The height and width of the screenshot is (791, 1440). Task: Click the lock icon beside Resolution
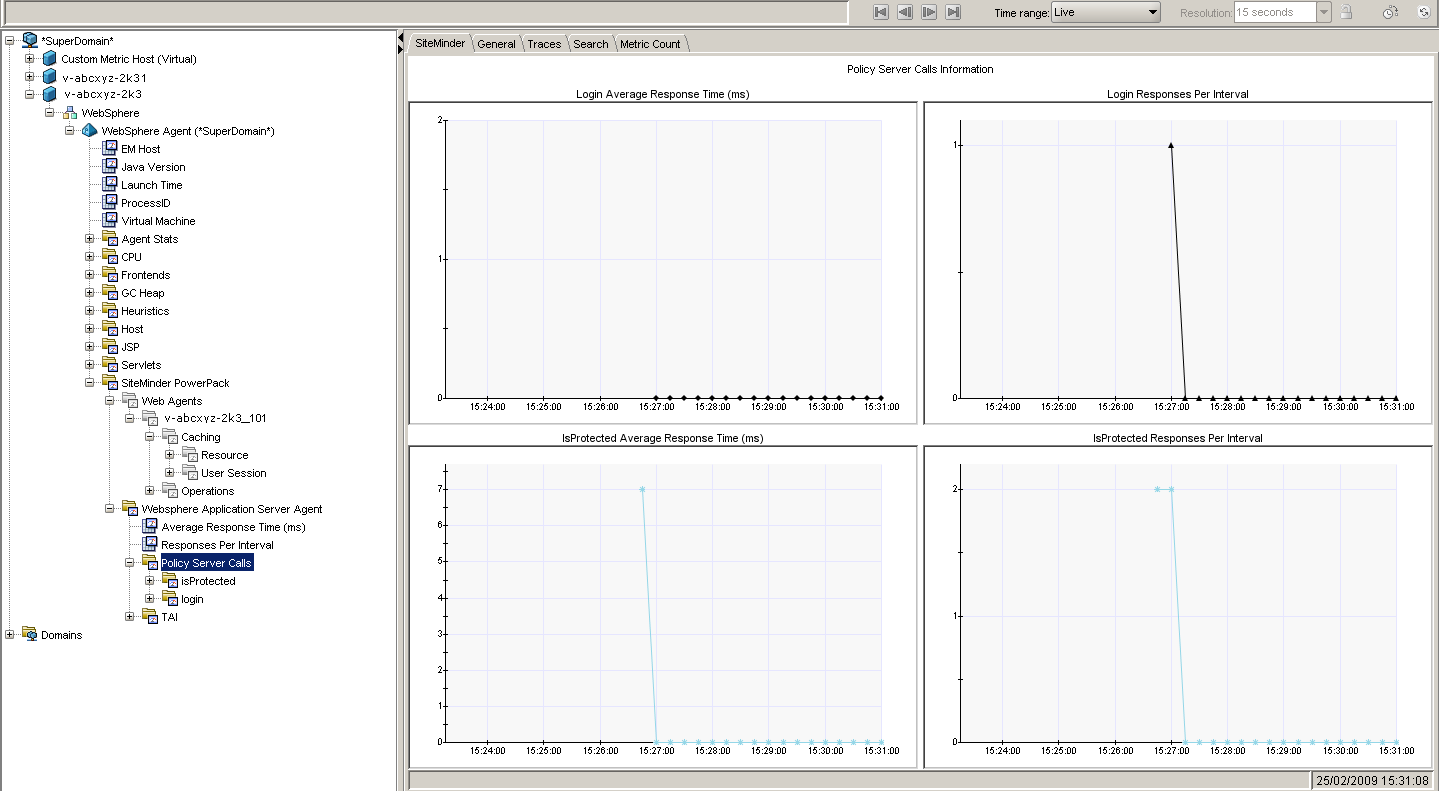[x=1346, y=12]
